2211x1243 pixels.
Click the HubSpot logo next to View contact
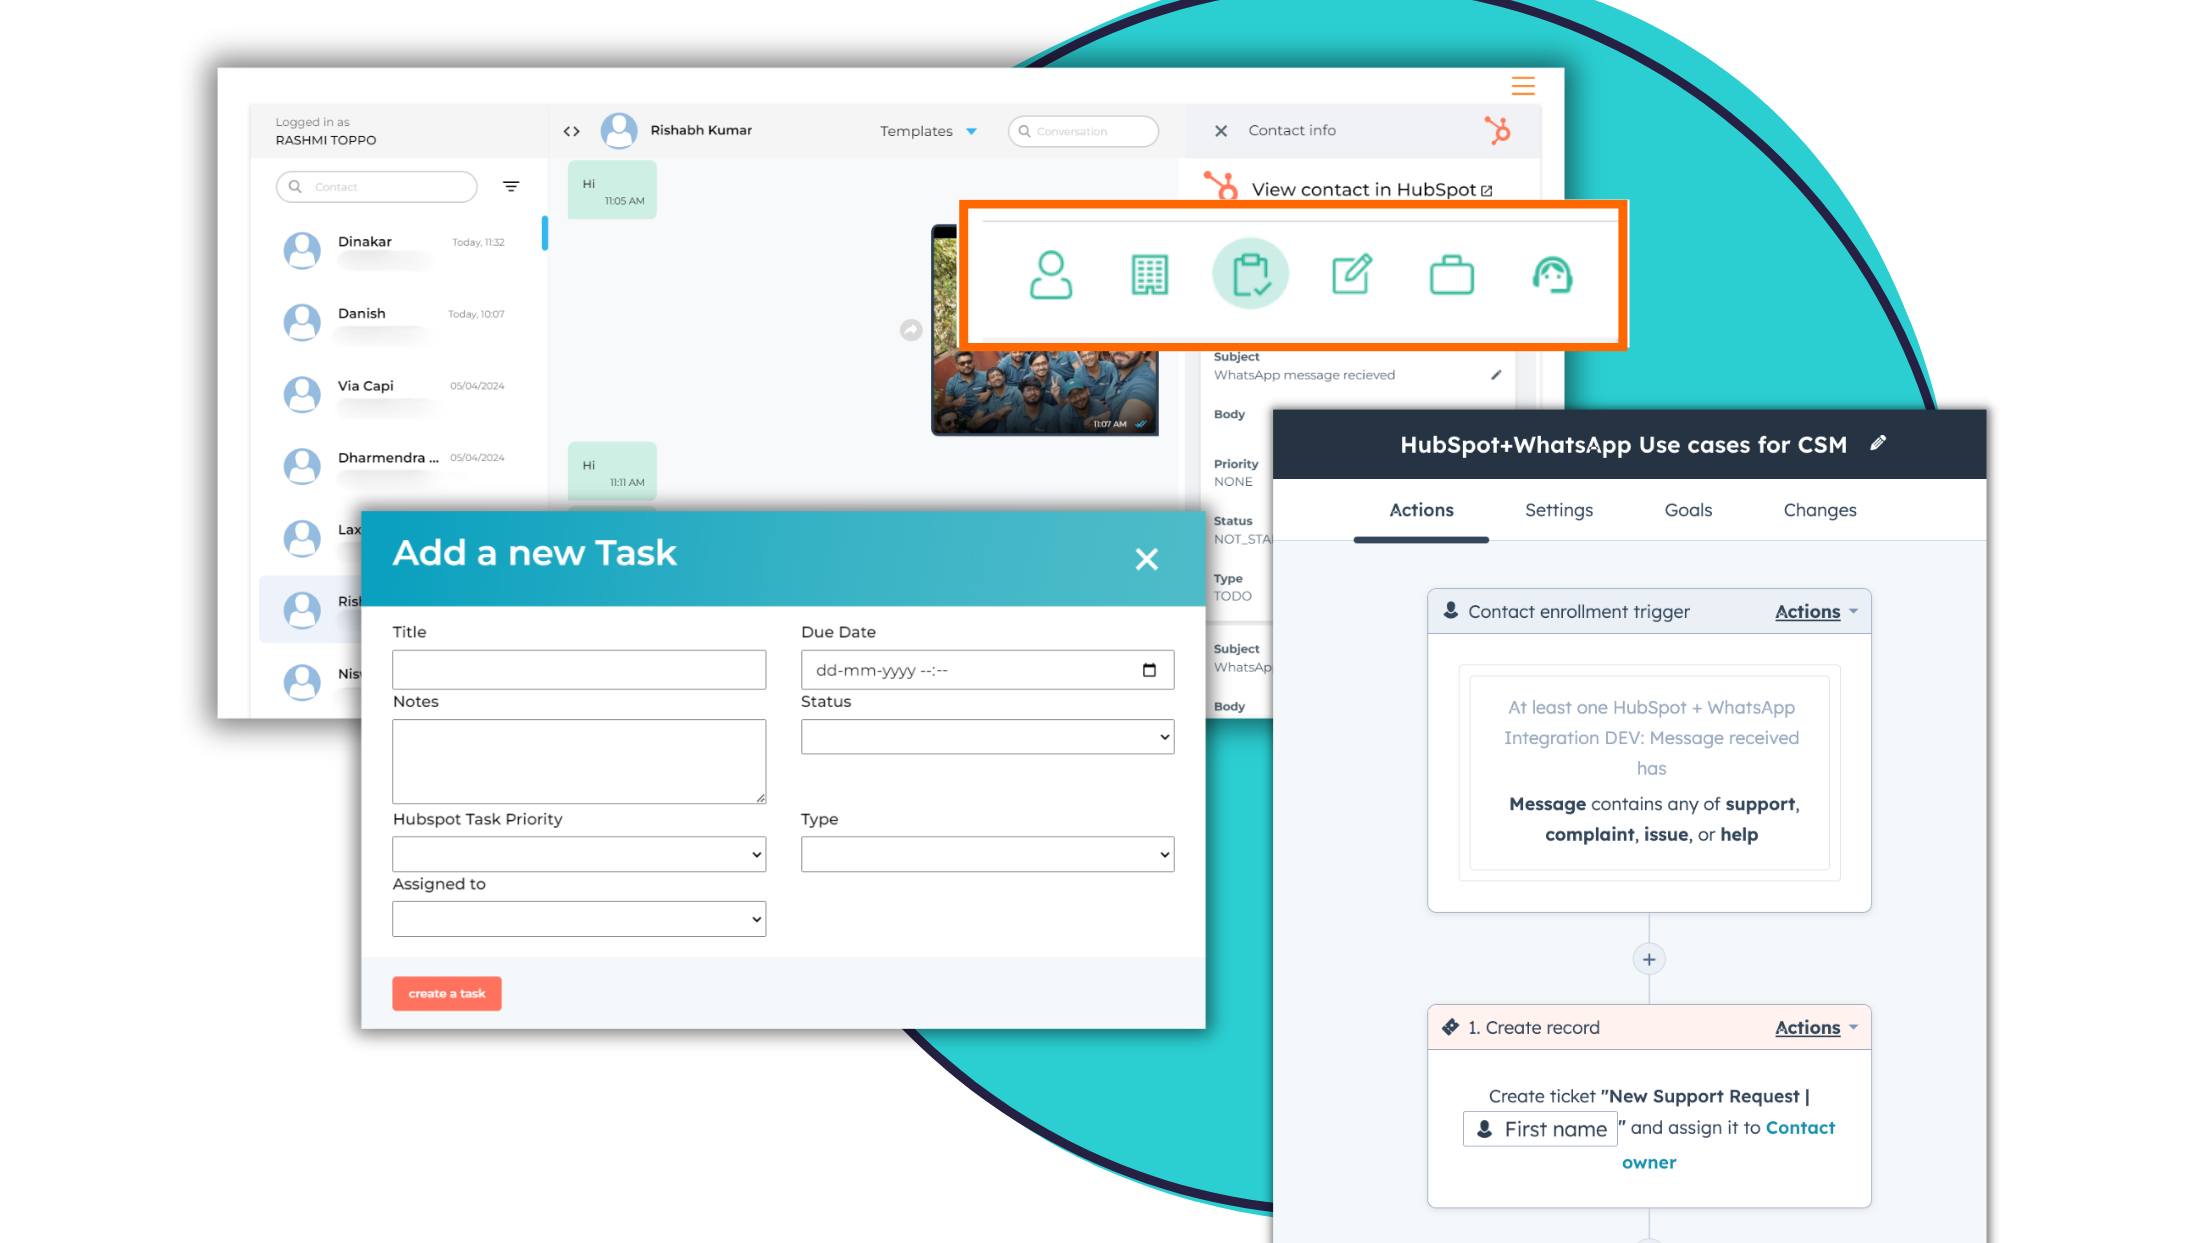(x=1221, y=187)
